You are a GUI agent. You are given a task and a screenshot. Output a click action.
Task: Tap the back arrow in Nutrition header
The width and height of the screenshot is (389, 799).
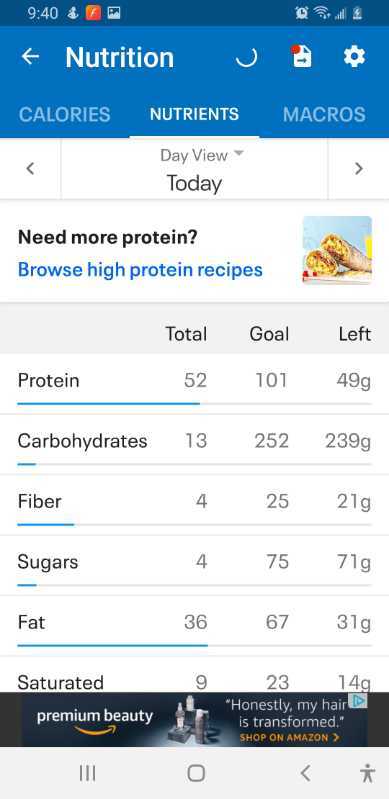[x=30, y=57]
